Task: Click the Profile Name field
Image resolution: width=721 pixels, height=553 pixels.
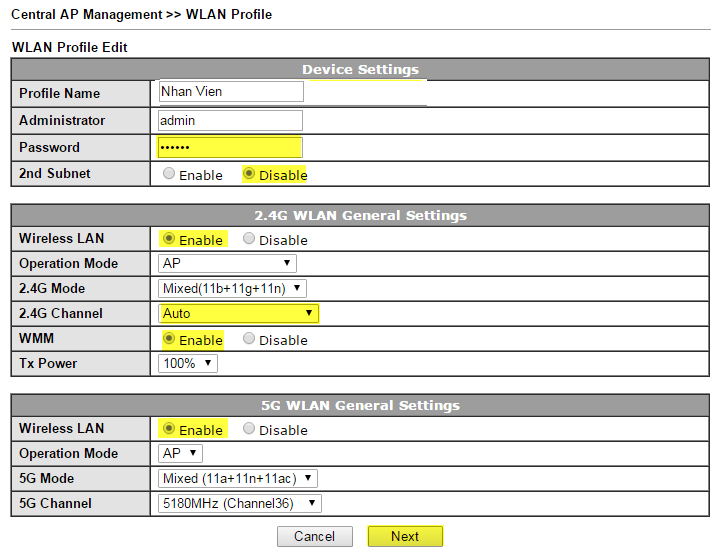Action: click(231, 91)
